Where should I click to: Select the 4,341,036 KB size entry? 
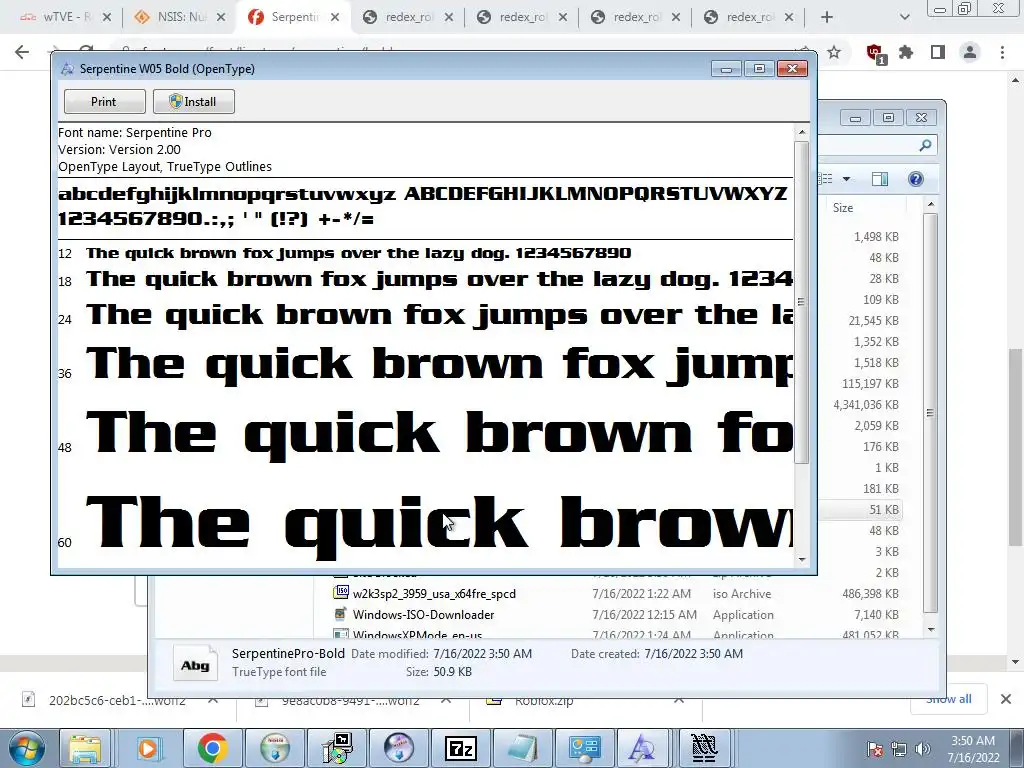coord(866,405)
